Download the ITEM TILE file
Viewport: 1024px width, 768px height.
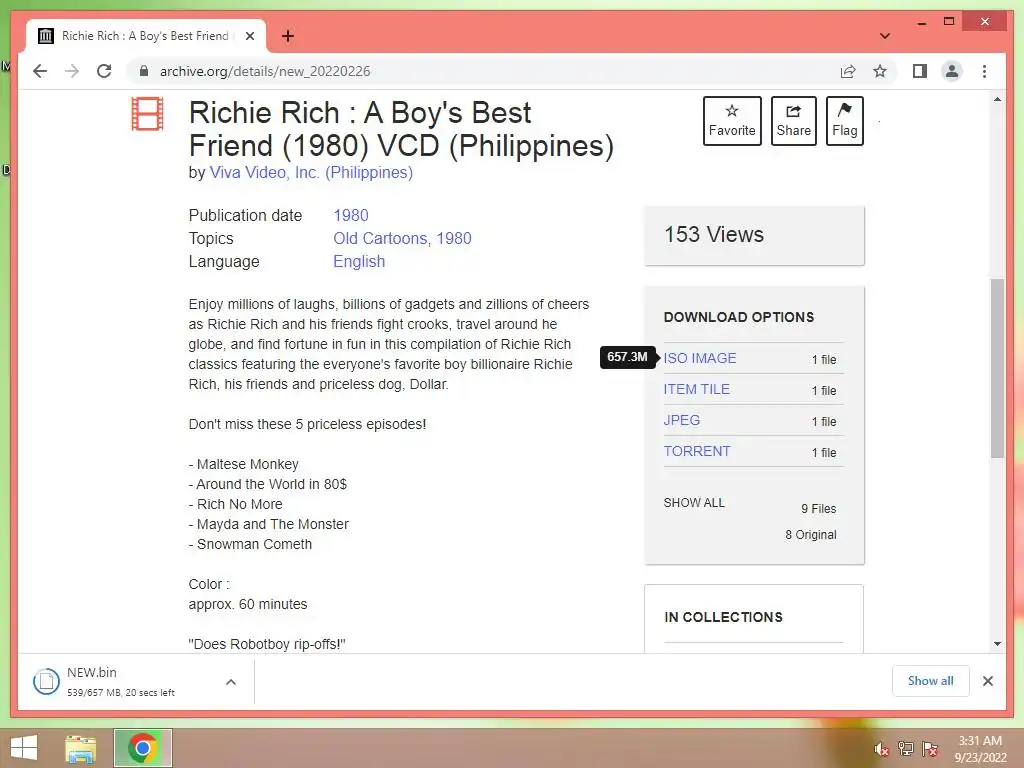tap(696, 389)
